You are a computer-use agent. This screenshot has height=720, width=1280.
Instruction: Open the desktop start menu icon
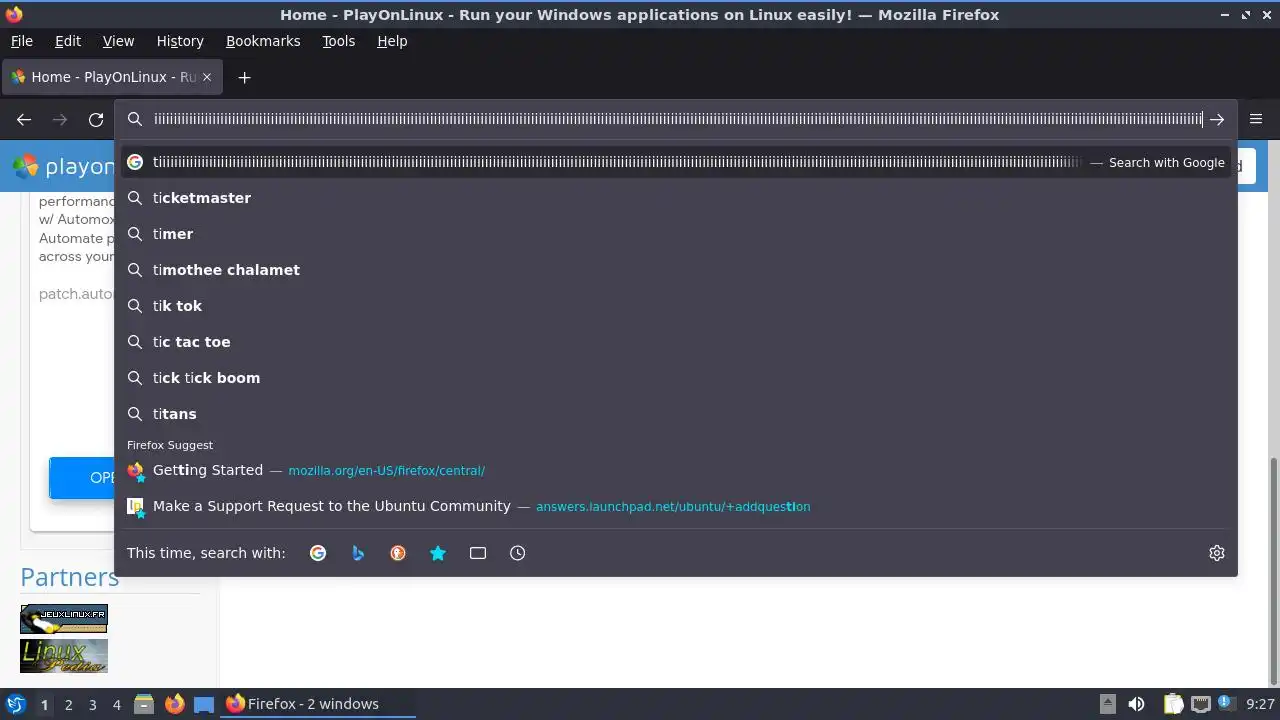[15, 704]
